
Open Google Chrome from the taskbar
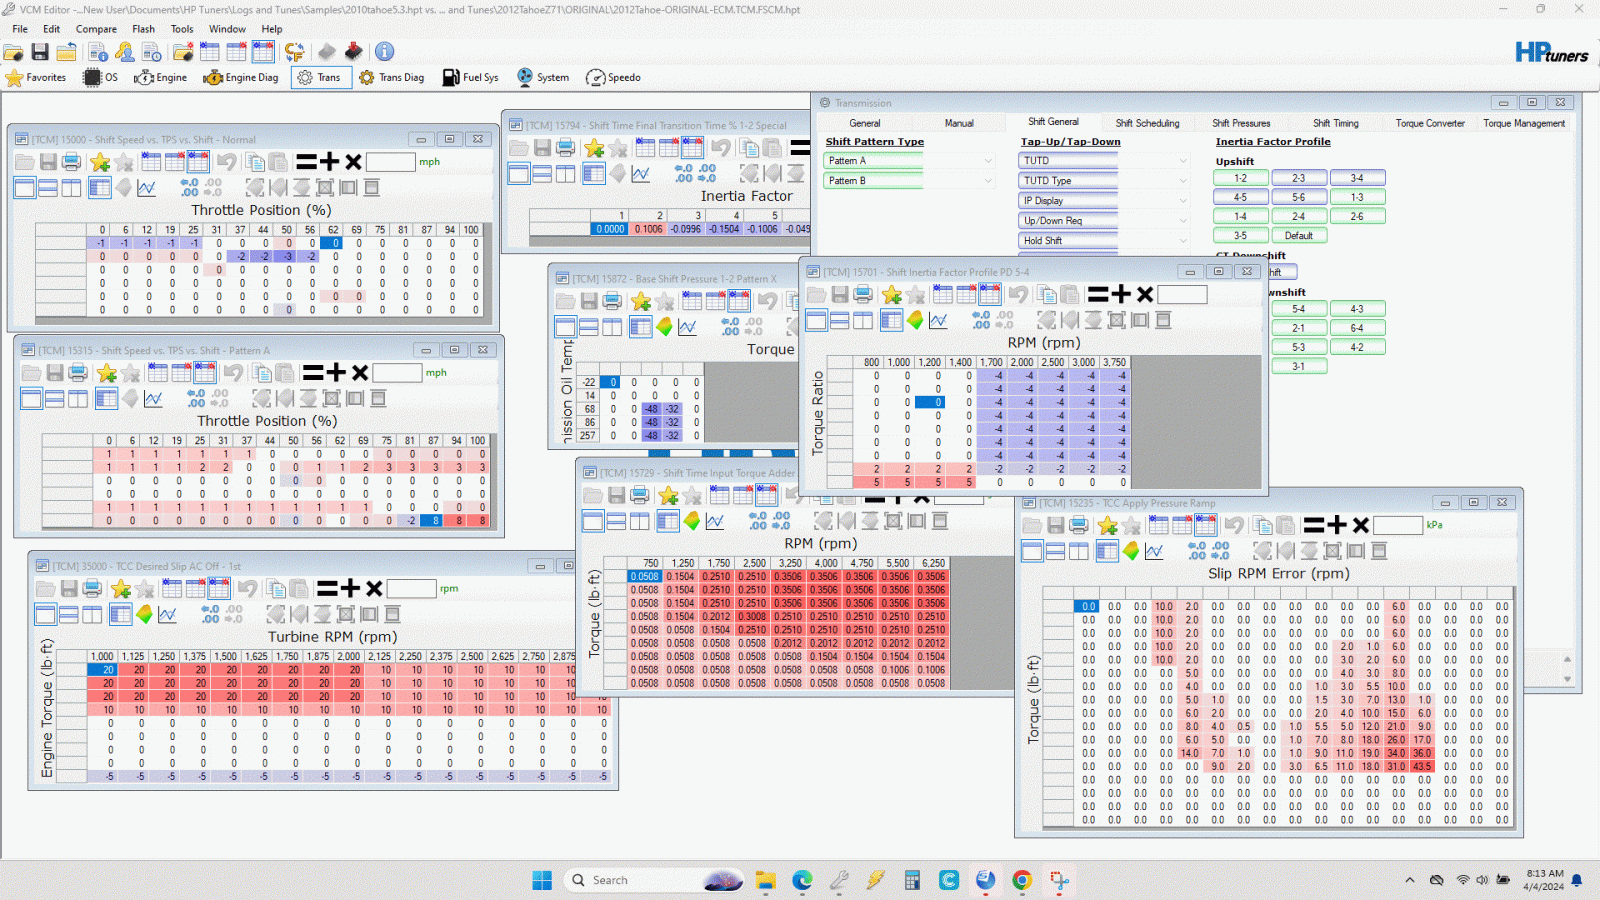point(1022,880)
